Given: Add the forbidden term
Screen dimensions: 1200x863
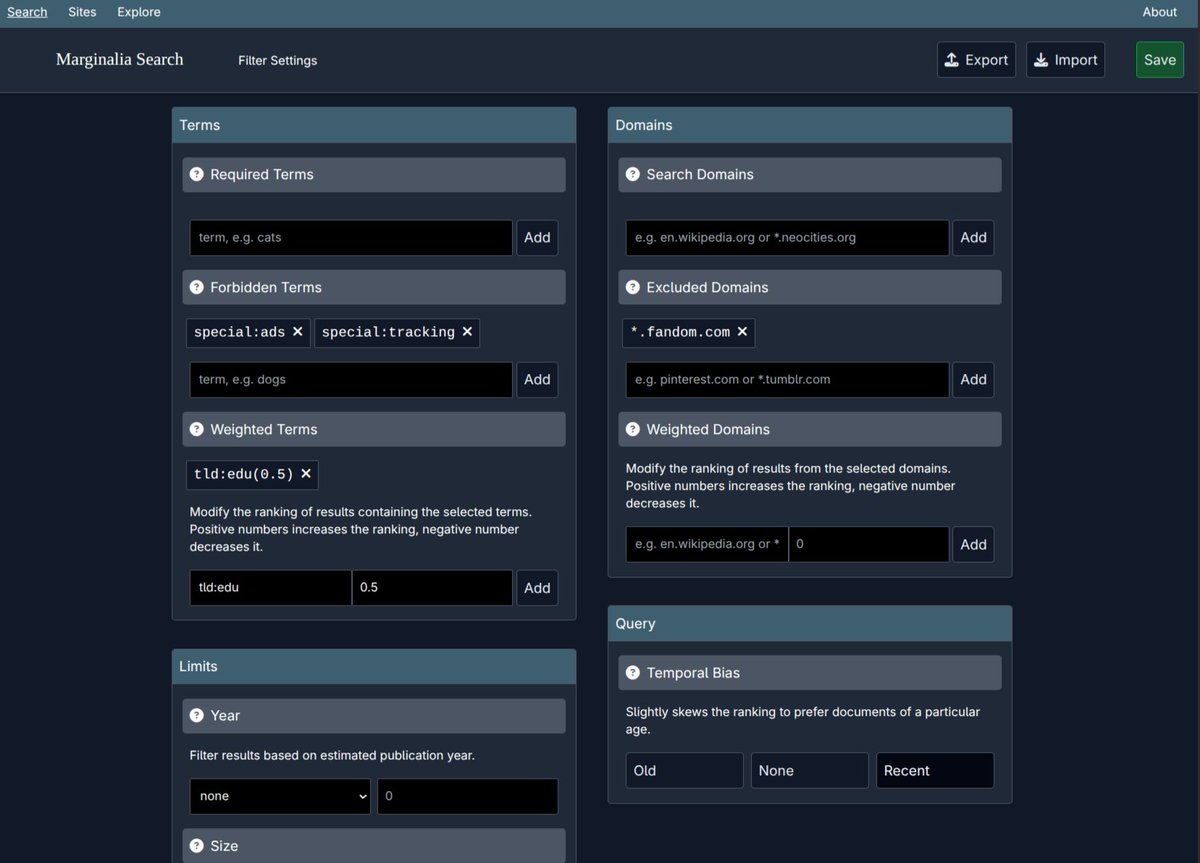Looking at the screenshot, I should pos(537,379).
